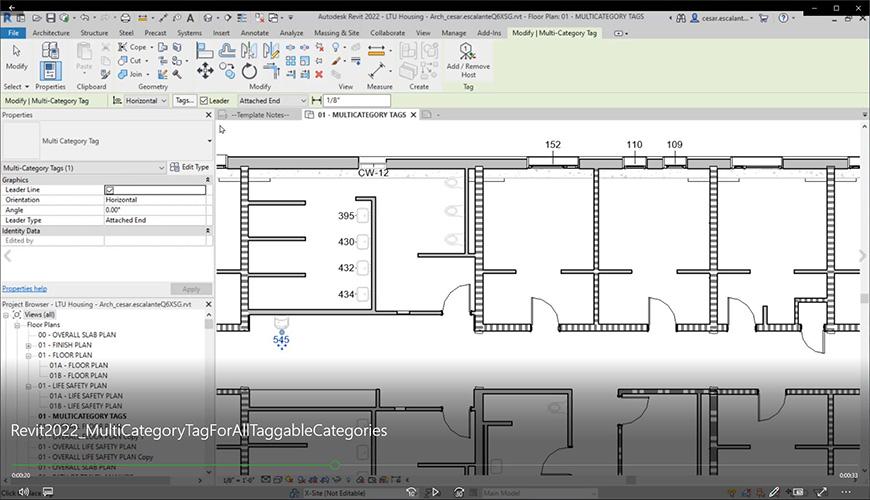Click Add / Remove Host tag icon
This screenshot has height=500, width=870.
click(468, 60)
